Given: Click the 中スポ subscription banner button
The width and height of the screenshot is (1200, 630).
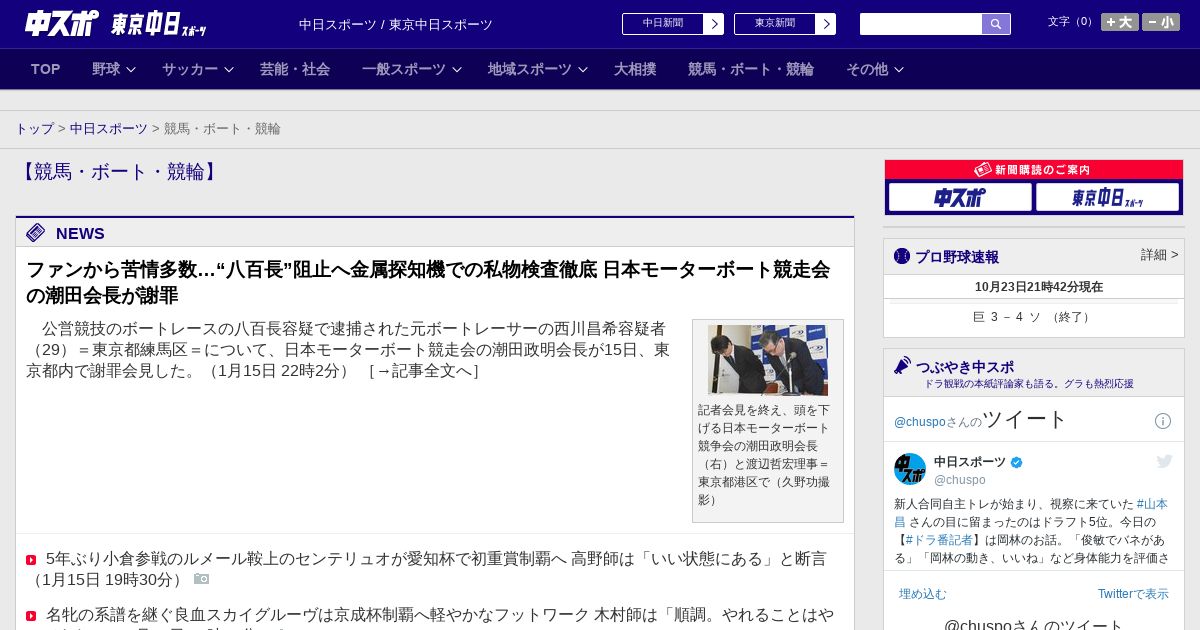Looking at the screenshot, I should [960, 197].
